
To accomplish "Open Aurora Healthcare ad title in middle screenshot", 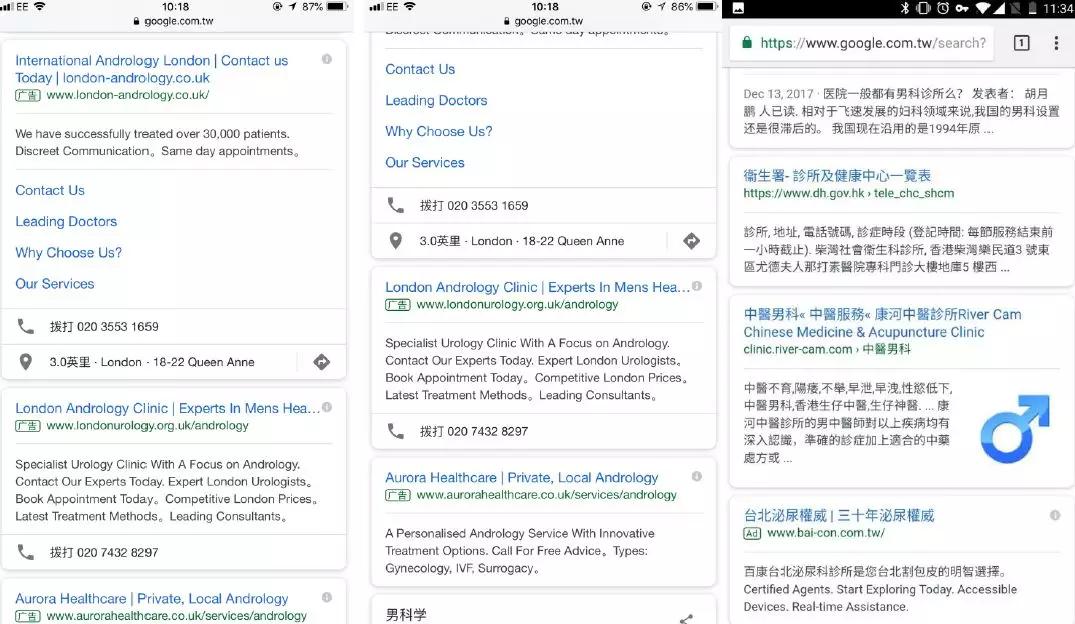I will (x=522, y=477).
